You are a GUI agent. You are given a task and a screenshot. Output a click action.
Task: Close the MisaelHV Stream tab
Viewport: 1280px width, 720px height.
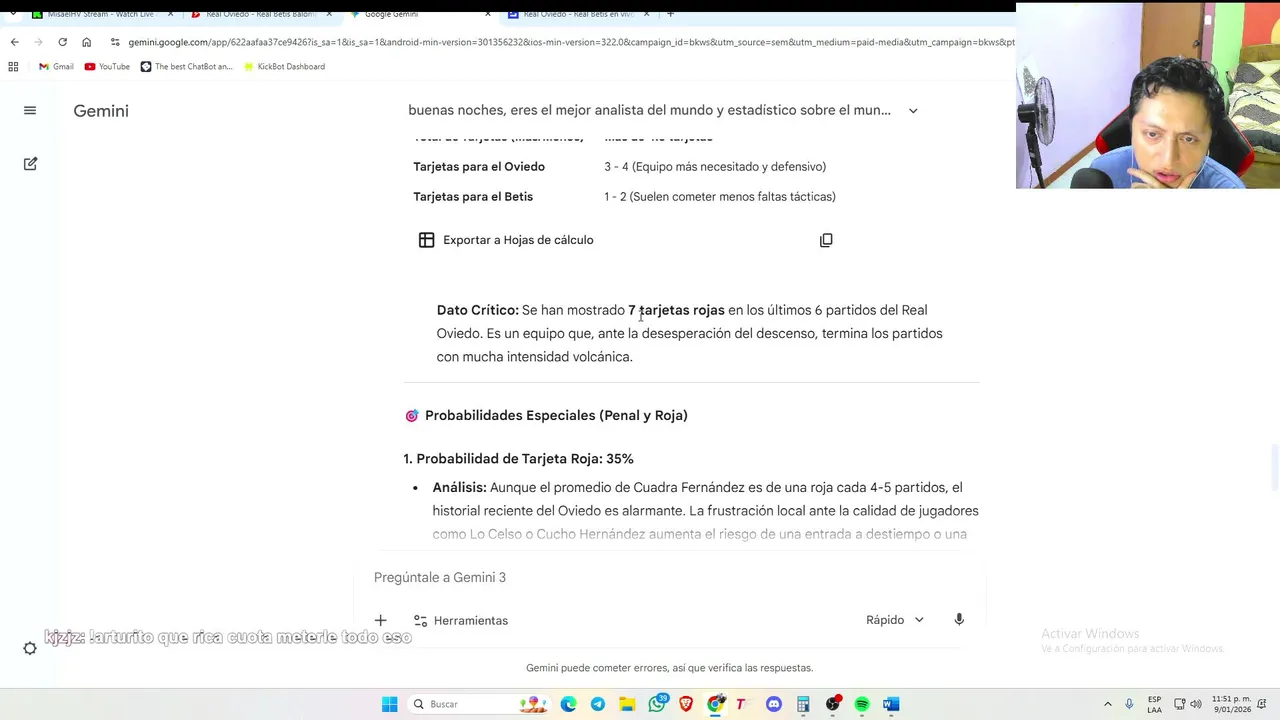coord(170,14)
